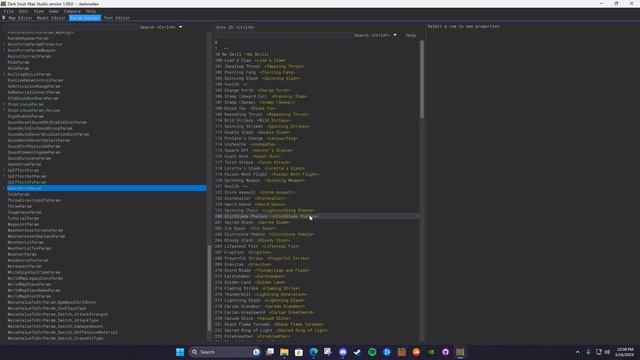The image size is (640, 360).
Task: Open the View menu
Action: [39, 11]
